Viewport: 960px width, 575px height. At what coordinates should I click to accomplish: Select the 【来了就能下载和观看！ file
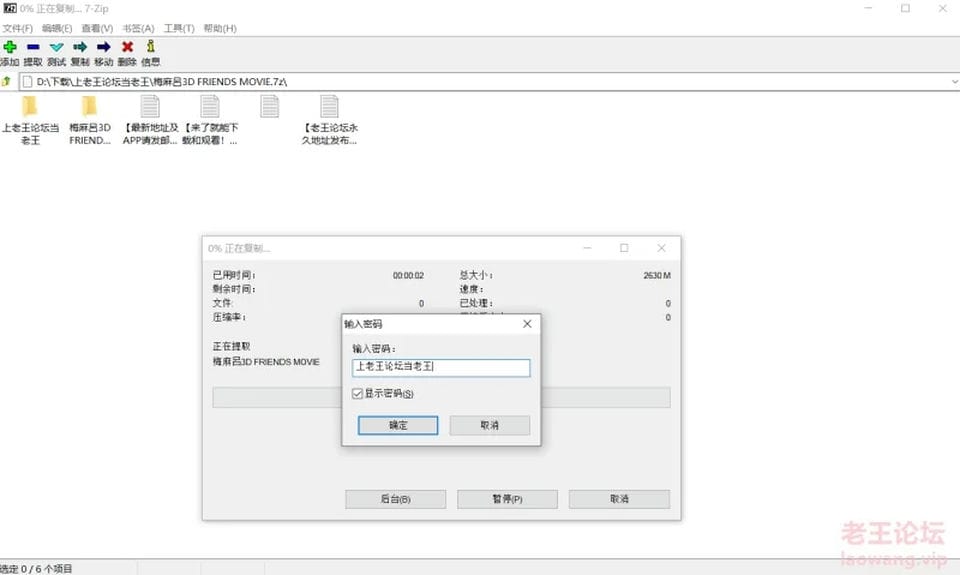pos(210,120)
